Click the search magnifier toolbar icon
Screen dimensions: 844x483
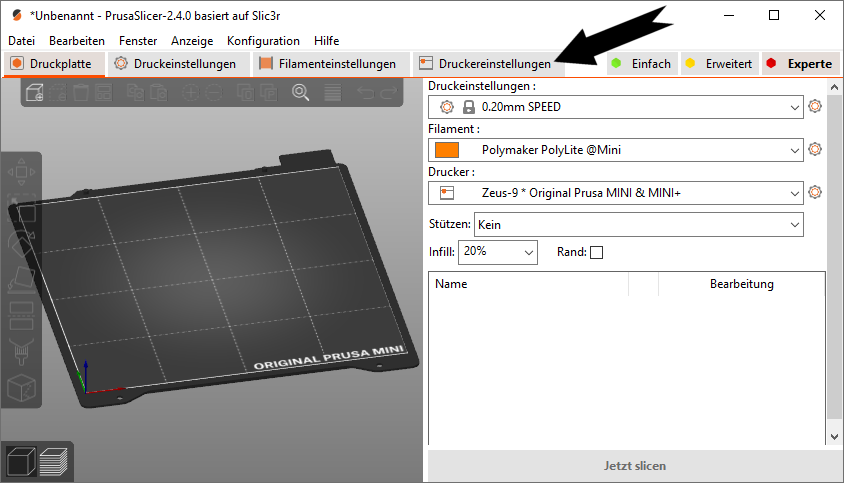[x=300, y=93]
